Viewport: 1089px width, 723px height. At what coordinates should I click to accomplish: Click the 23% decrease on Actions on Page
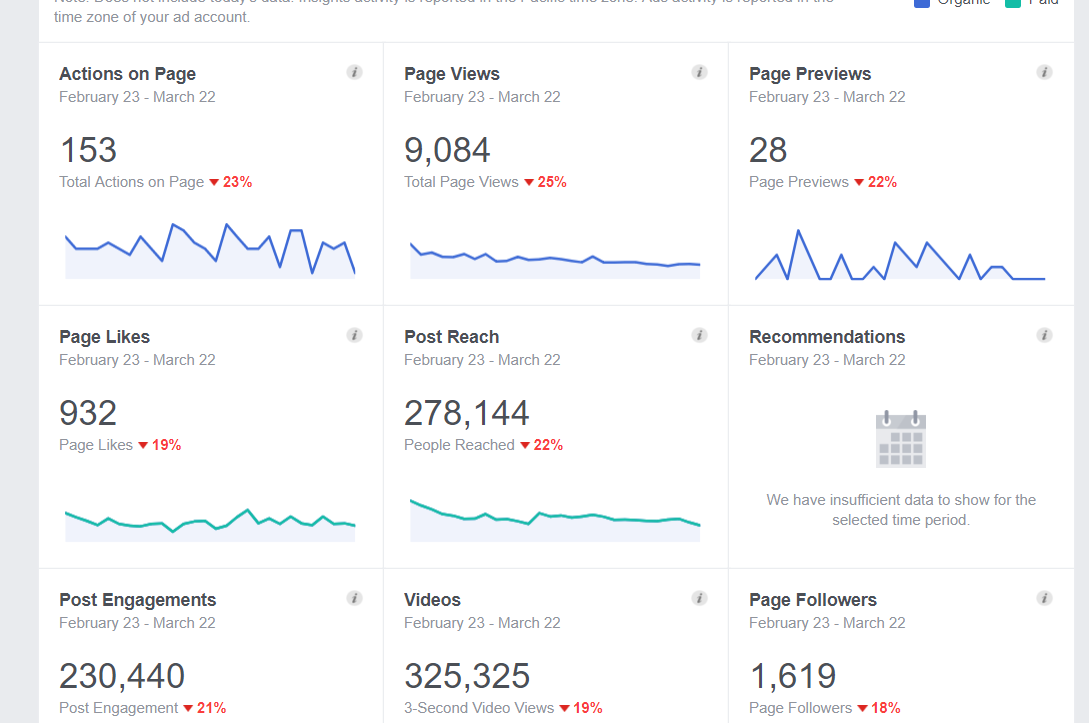pyautogui.click(x=231, y=182)
